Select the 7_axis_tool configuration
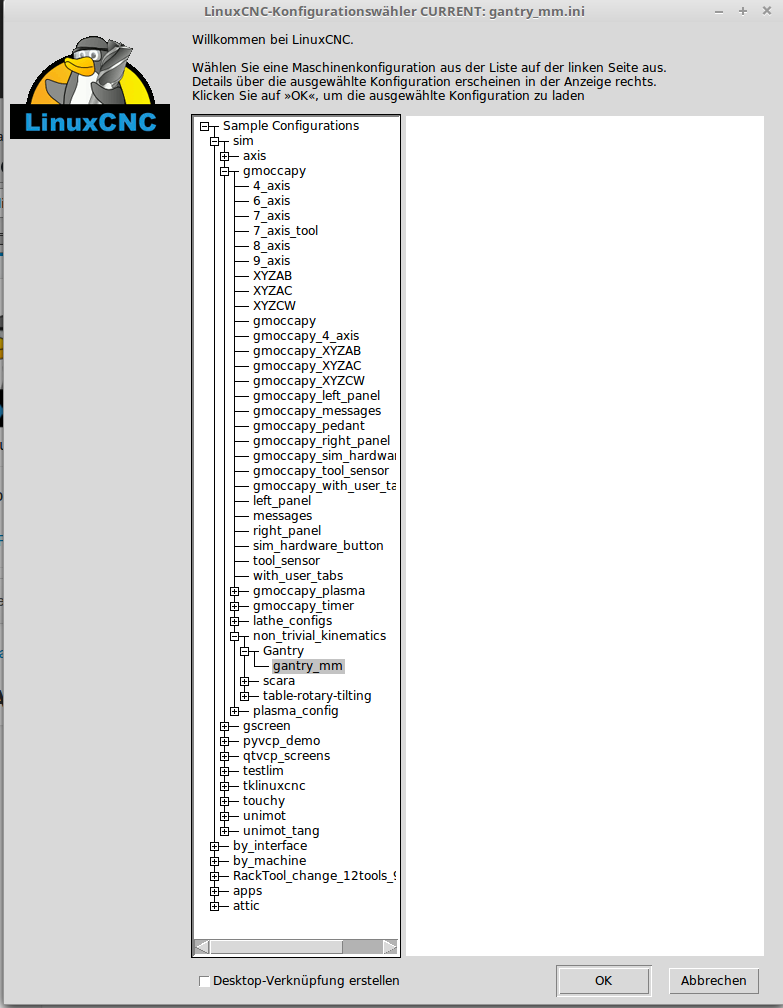The image size is (783, 1008). tap(285, 231)
